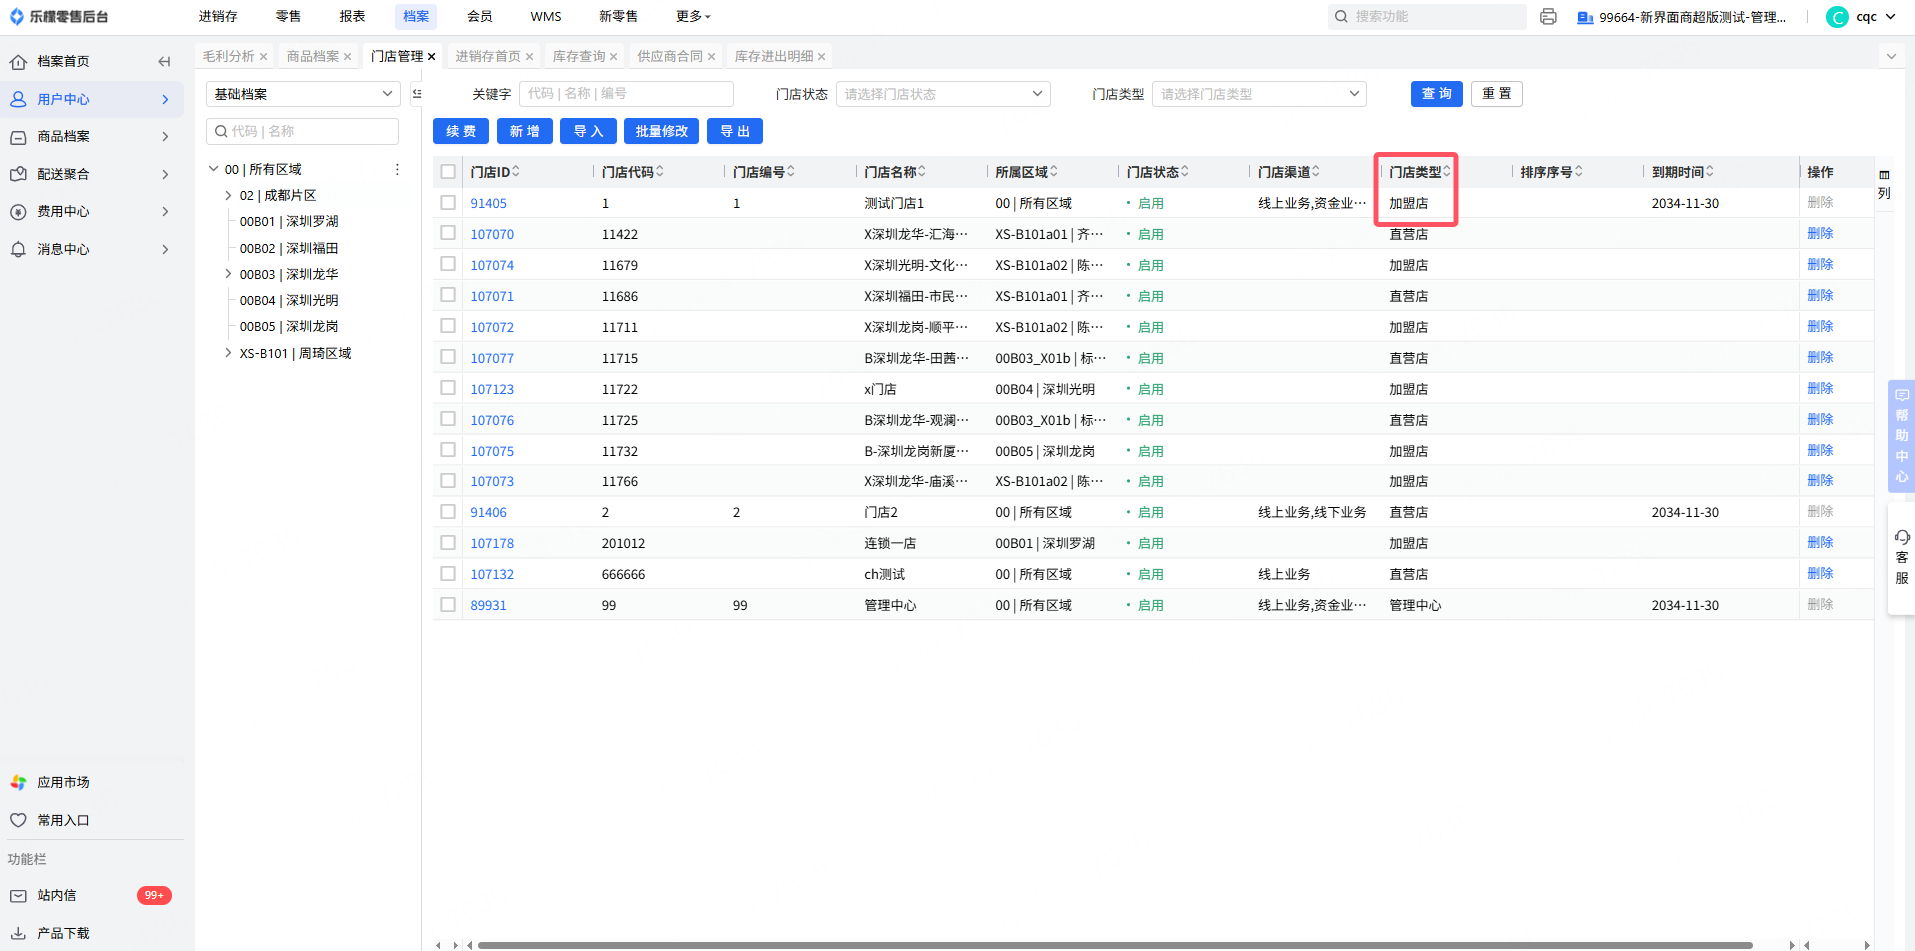The image size is (1915, 951).
Task: Check the row for store 107074
Action: tap(448, 265)
